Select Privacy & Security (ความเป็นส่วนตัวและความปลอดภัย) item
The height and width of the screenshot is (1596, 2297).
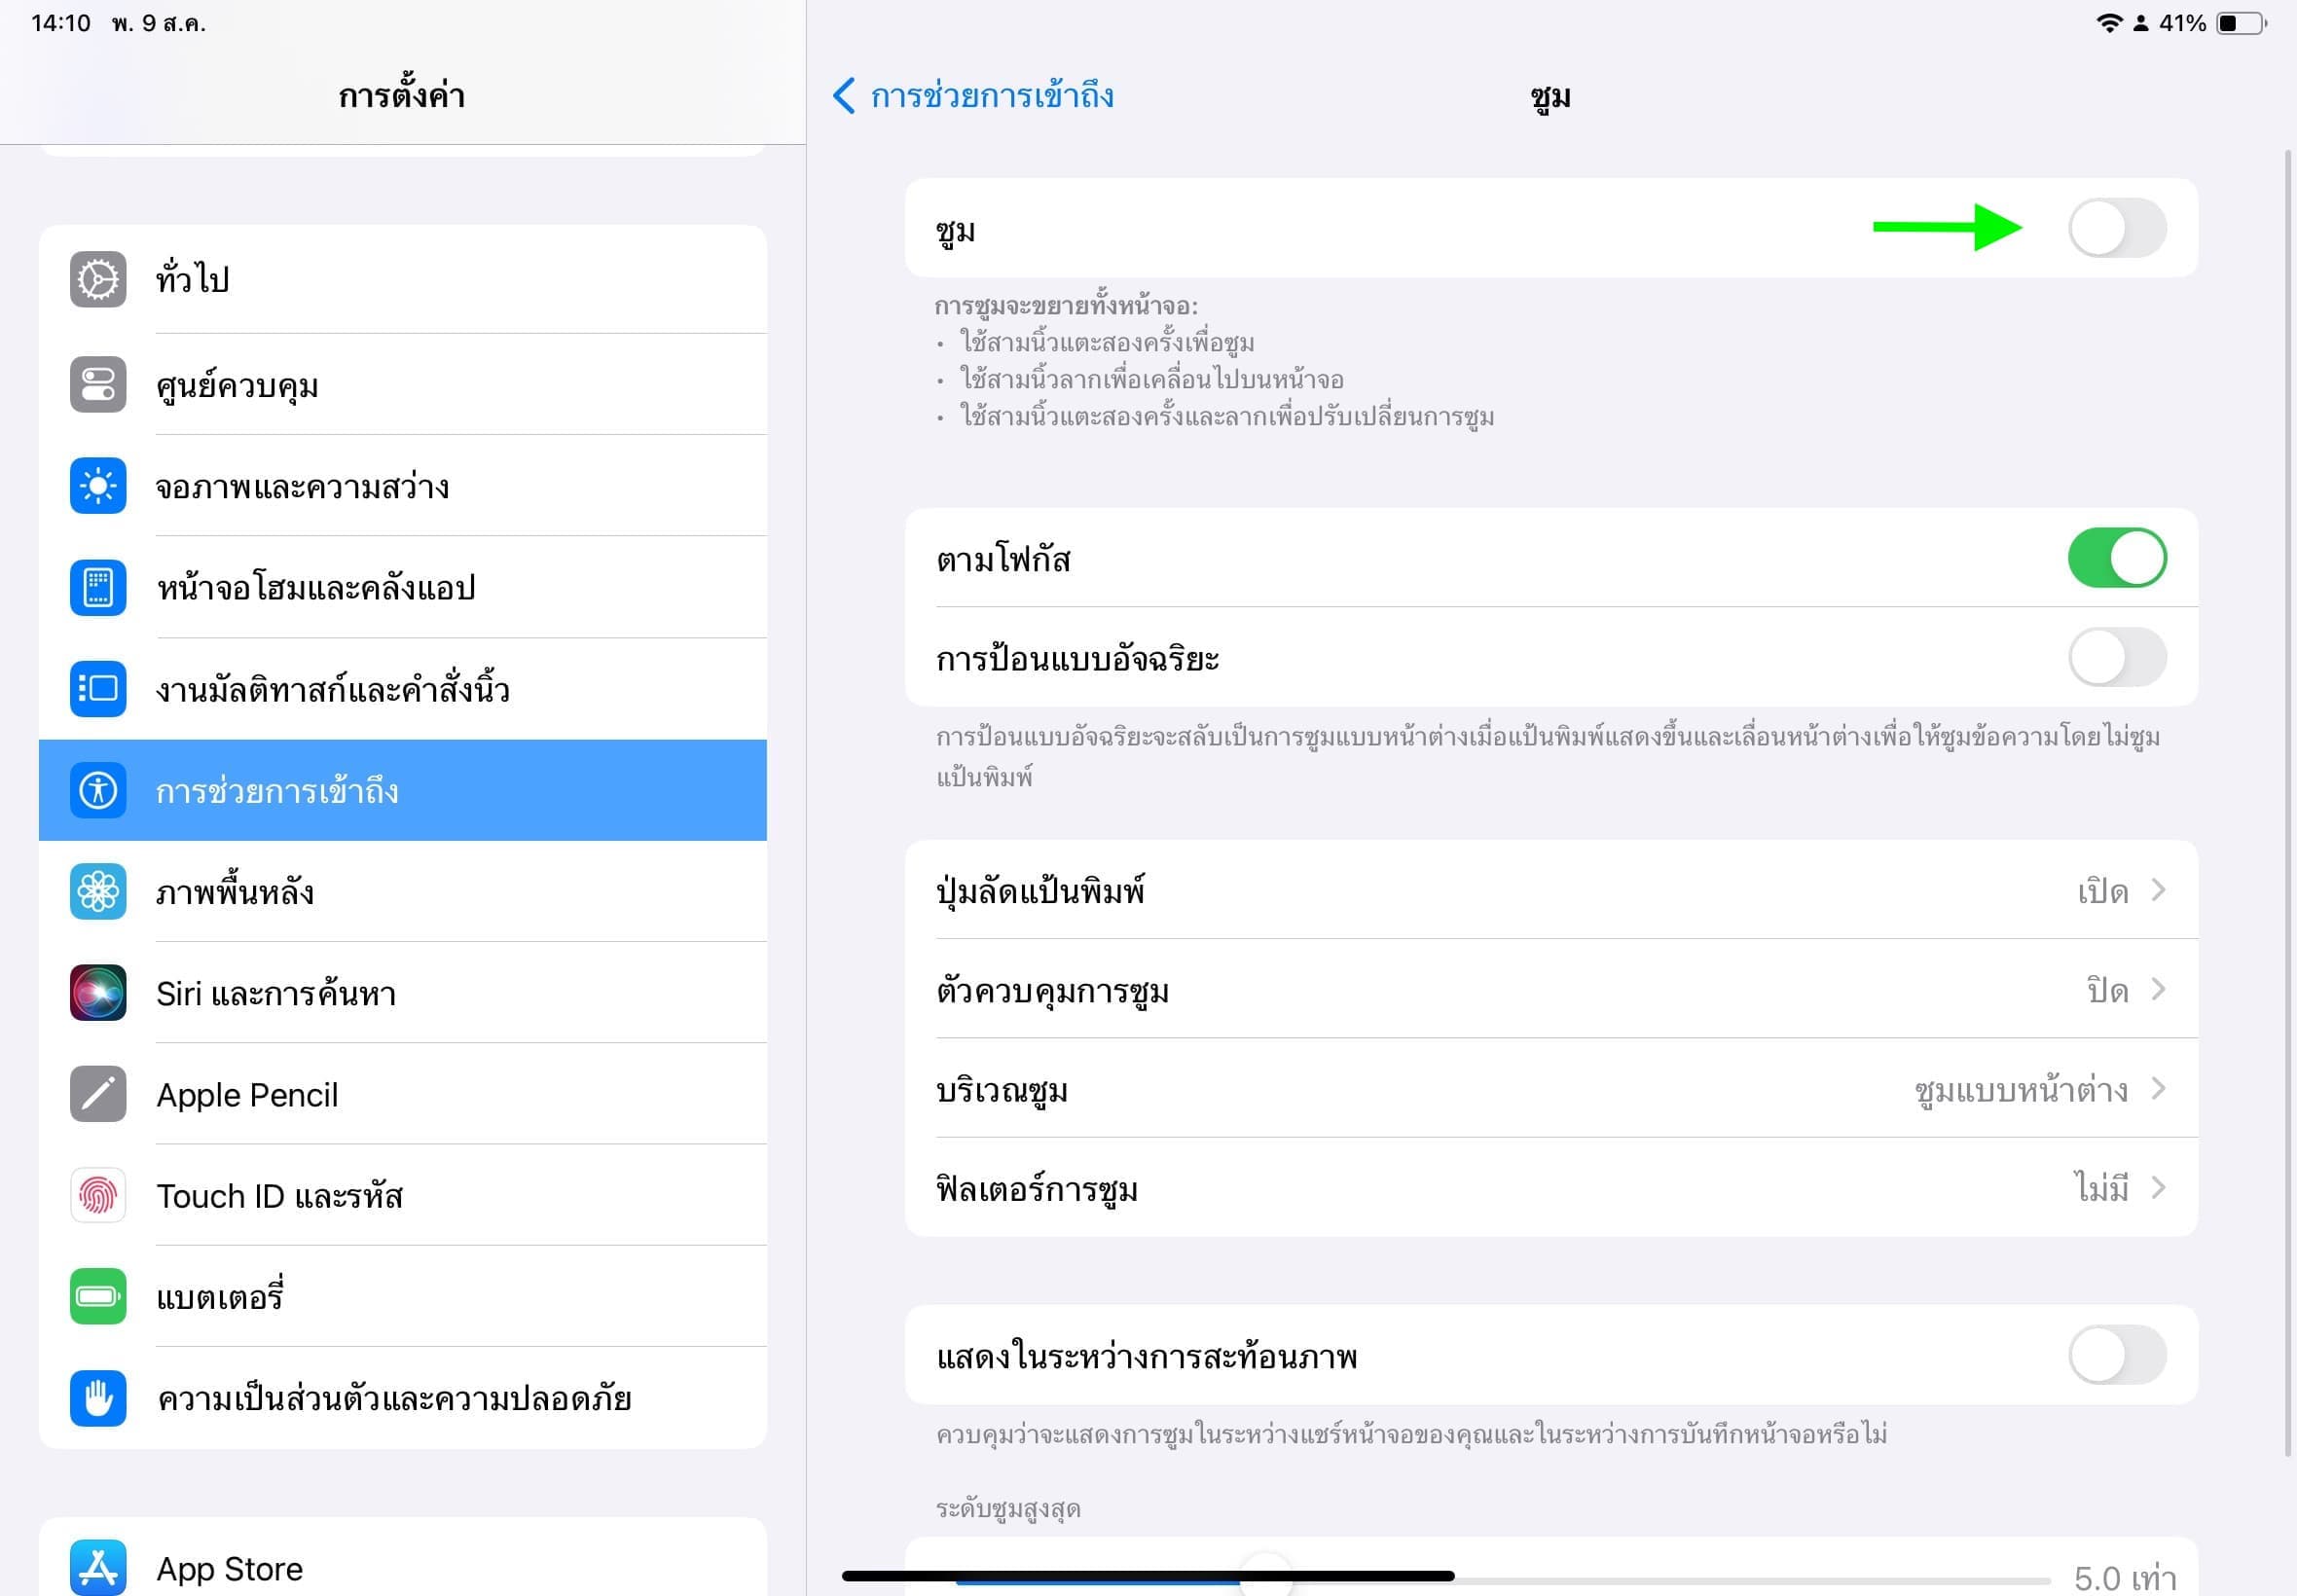coord(394,1399)
